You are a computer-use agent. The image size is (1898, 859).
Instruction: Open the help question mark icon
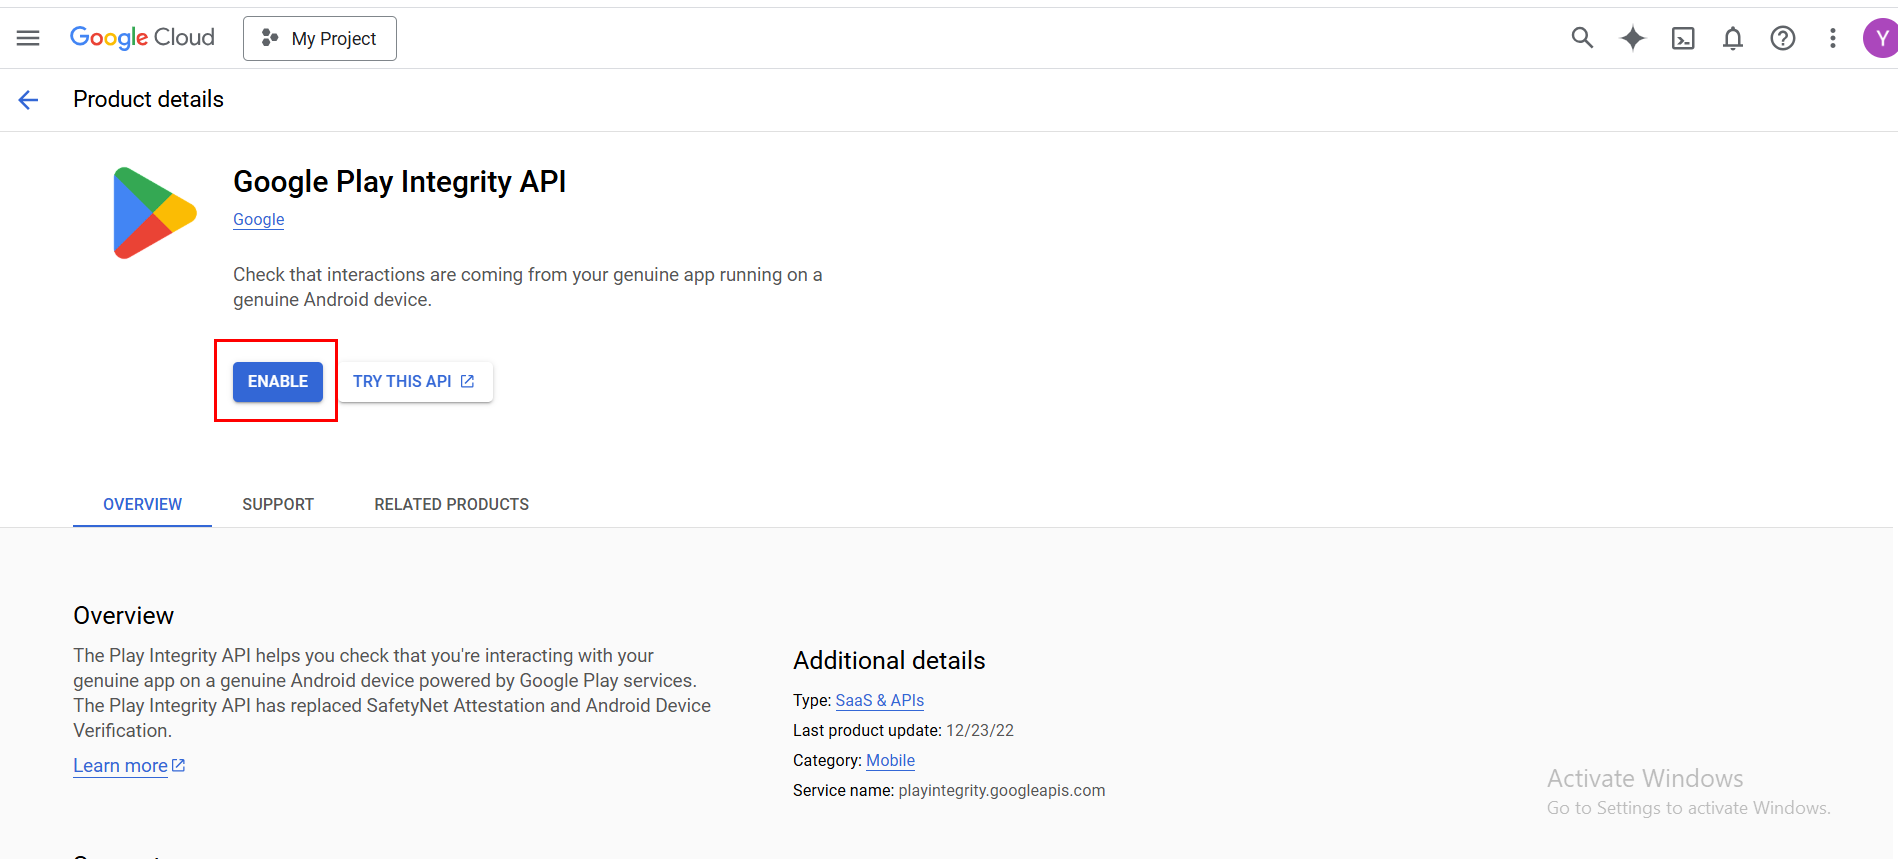(x=1782, y=38)
